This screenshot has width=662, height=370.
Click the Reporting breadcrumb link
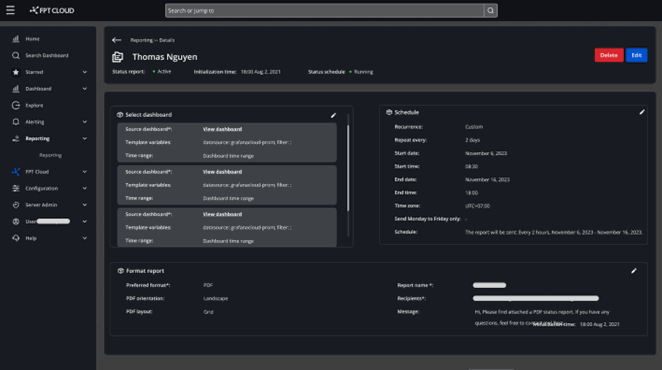(141, 40)
